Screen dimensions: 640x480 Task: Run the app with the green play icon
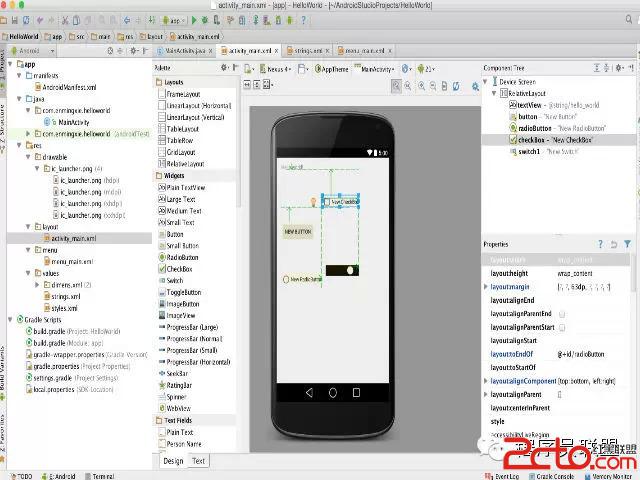coord(194,20)
